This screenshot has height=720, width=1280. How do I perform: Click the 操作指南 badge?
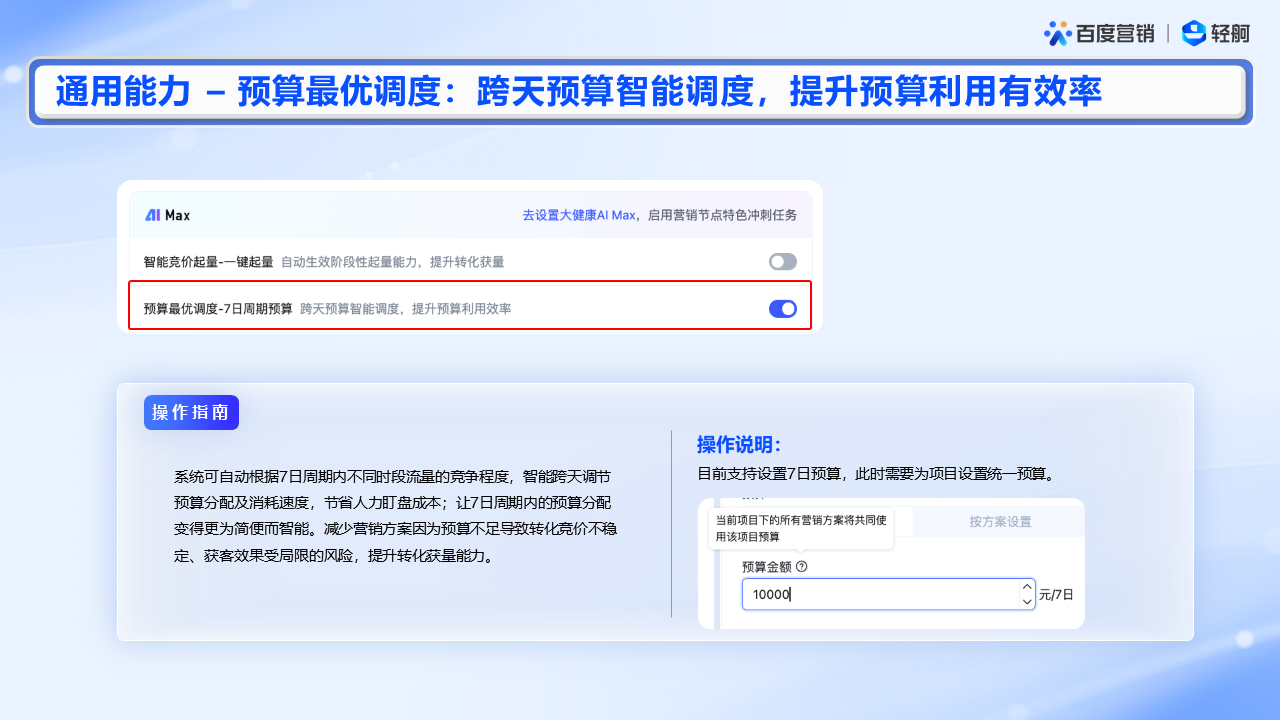pyautogui.click(x=191, y=412)
